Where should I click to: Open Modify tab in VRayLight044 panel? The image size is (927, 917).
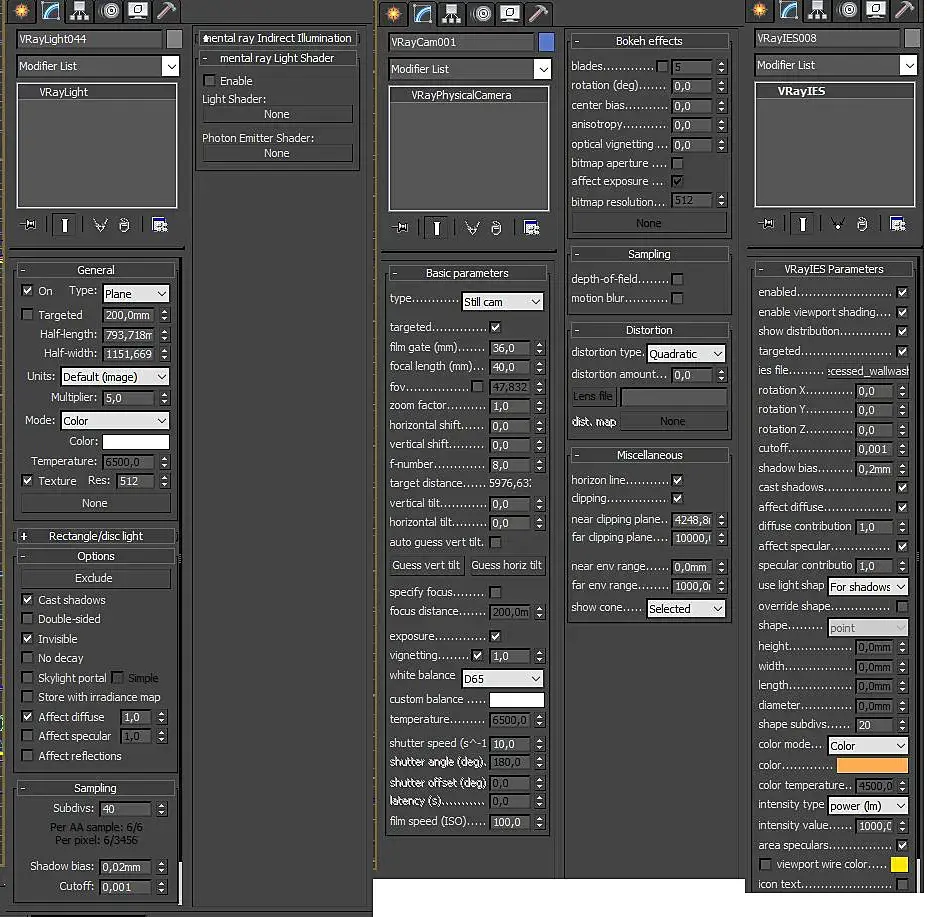point(50,10)
